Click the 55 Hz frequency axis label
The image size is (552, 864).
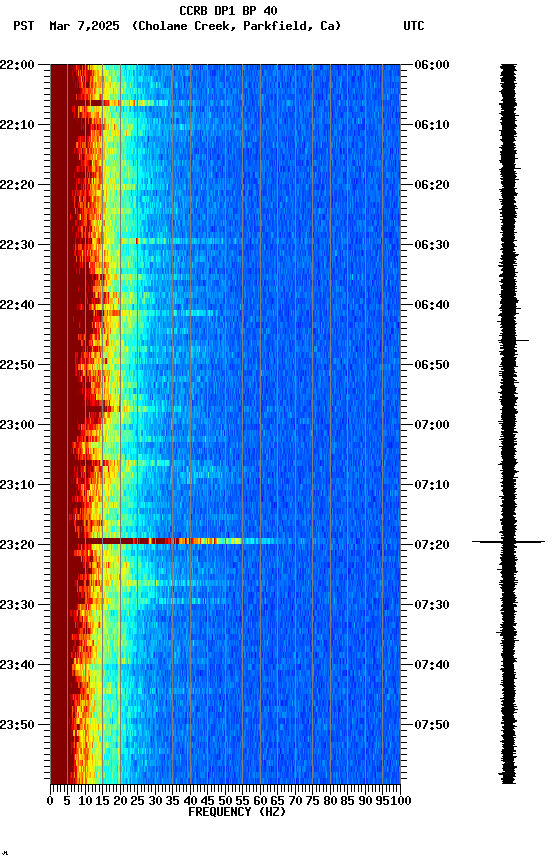click(242, 802)
